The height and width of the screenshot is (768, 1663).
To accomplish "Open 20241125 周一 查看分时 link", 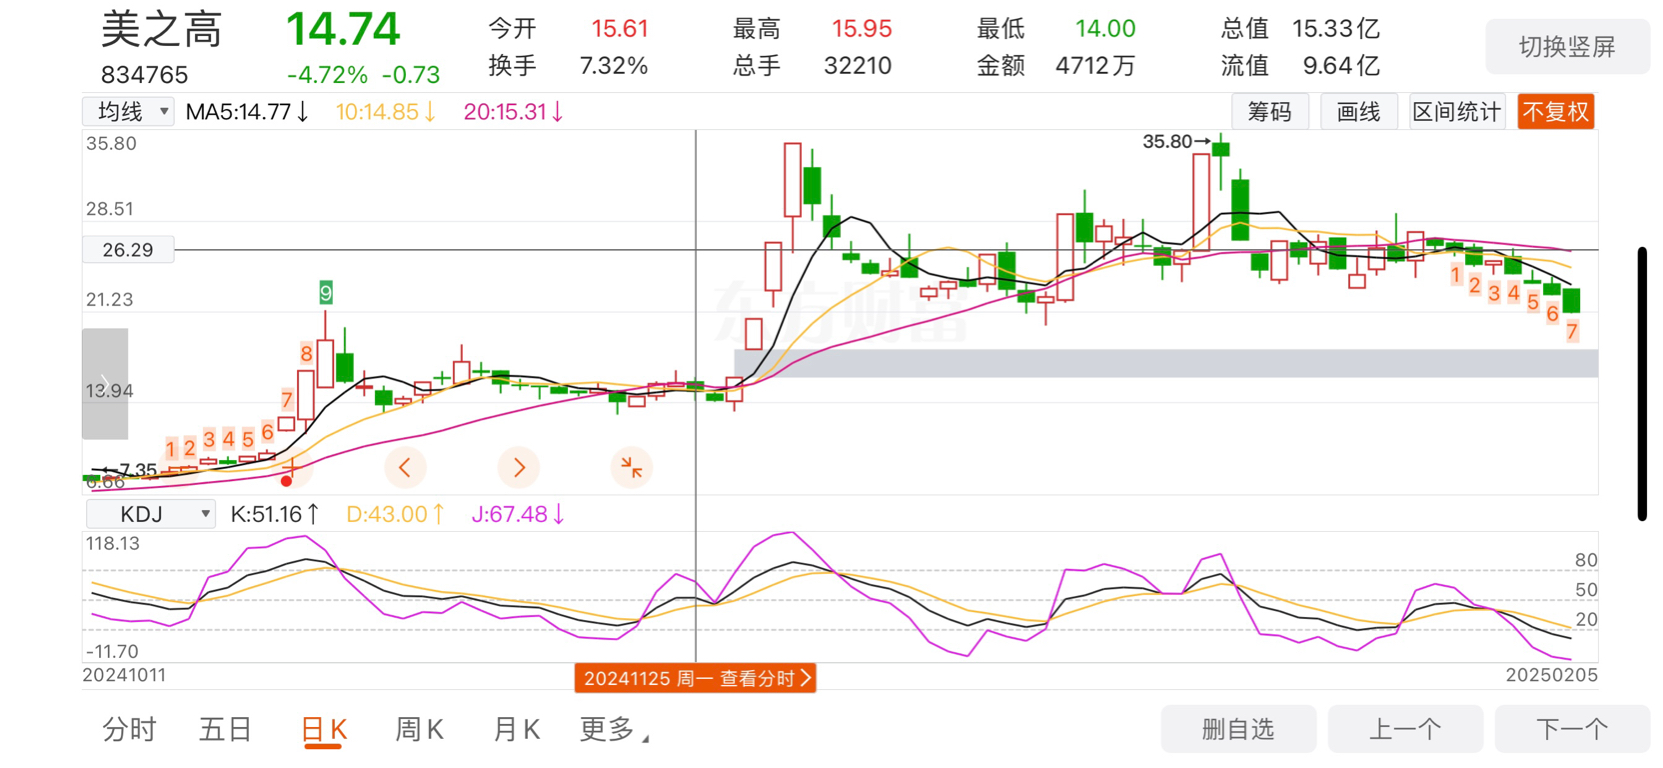I will click(696, 678).
